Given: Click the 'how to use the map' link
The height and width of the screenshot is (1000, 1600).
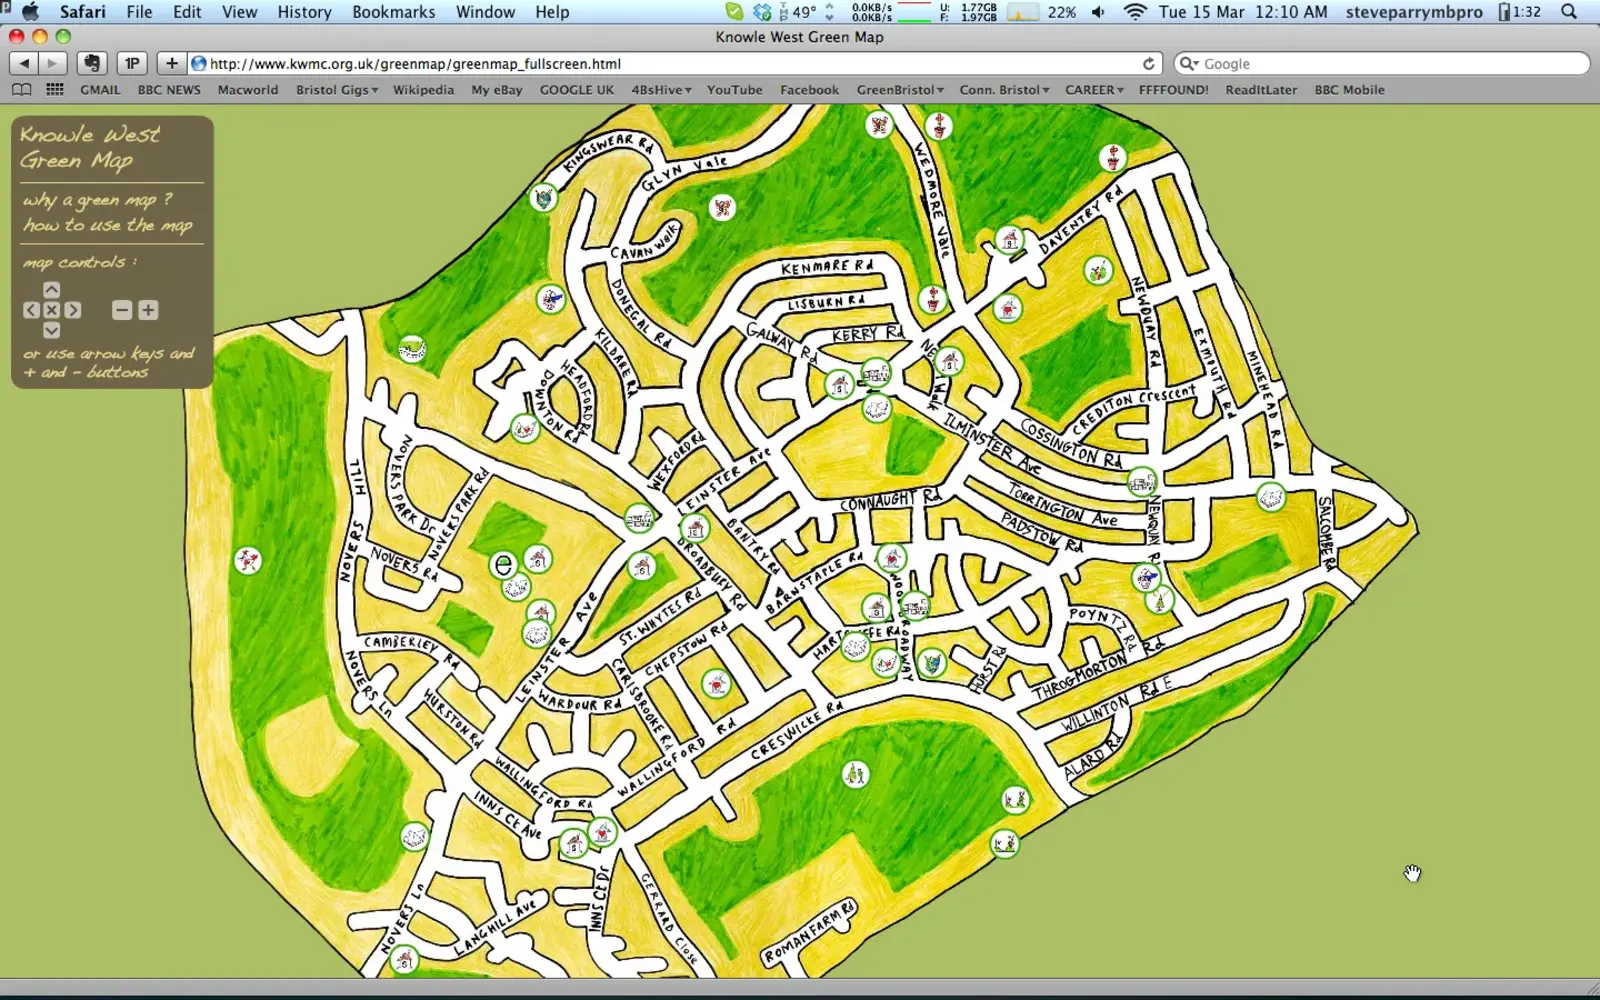Looking at the screenshot, I should pos(108,225).
